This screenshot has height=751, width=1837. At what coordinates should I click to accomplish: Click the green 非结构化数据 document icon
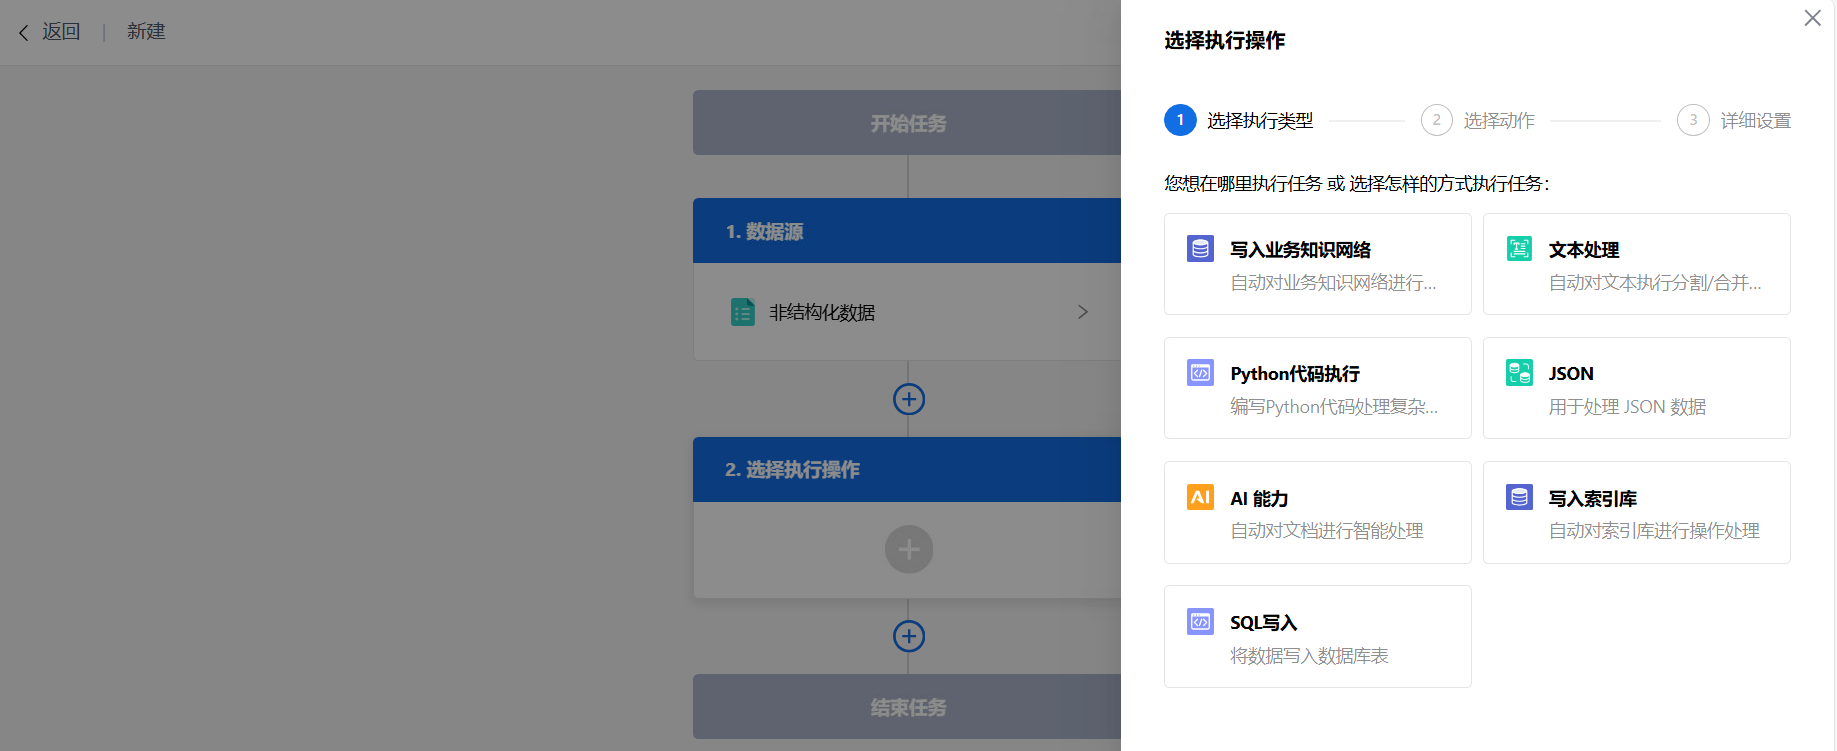coord(743,312)
